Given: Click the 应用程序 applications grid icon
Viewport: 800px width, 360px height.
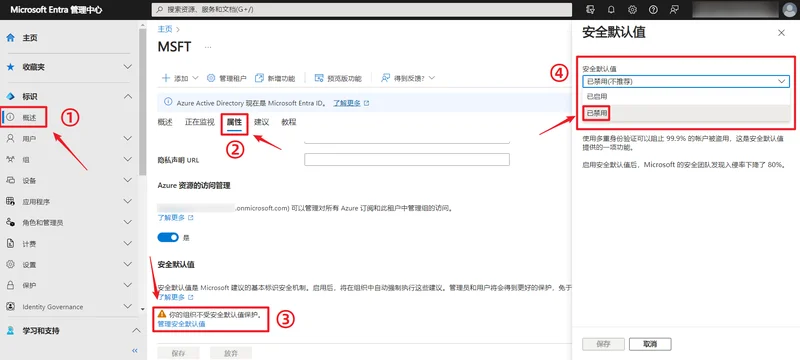Looking at the screenshot, I should [10, 201].
